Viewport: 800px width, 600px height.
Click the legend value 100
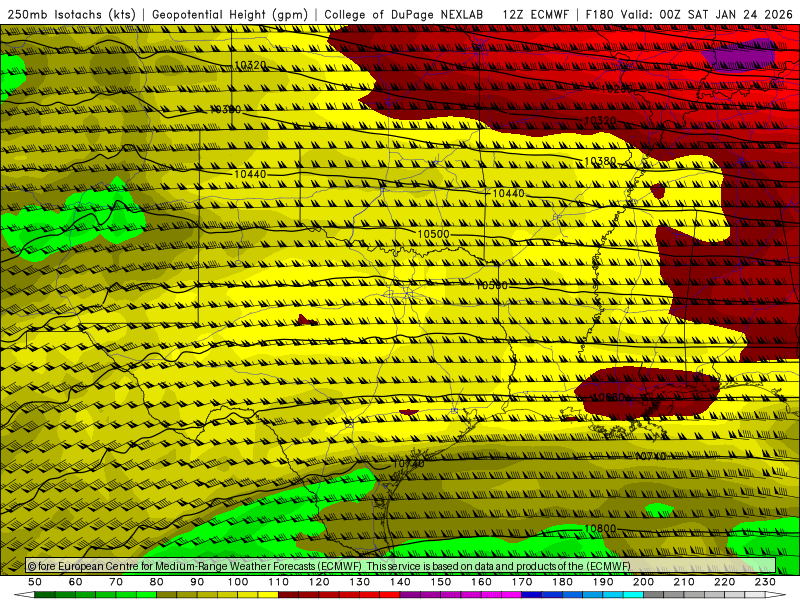[x=238, y=582]
